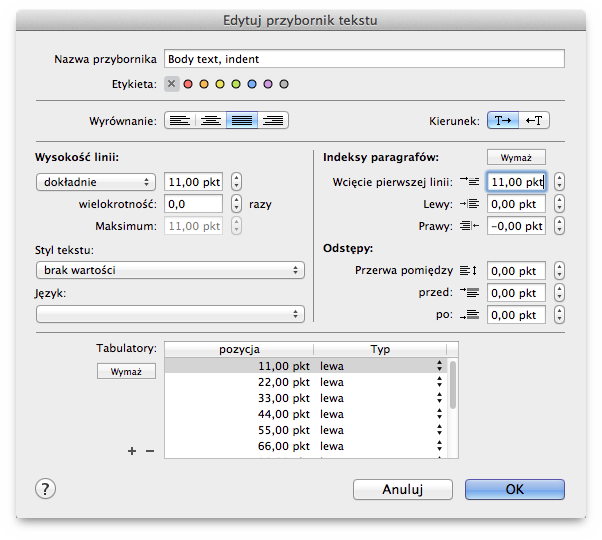Screen dimensions: 602x540
Task: Choose the blue label color
Action: click(x=252, y=84)
